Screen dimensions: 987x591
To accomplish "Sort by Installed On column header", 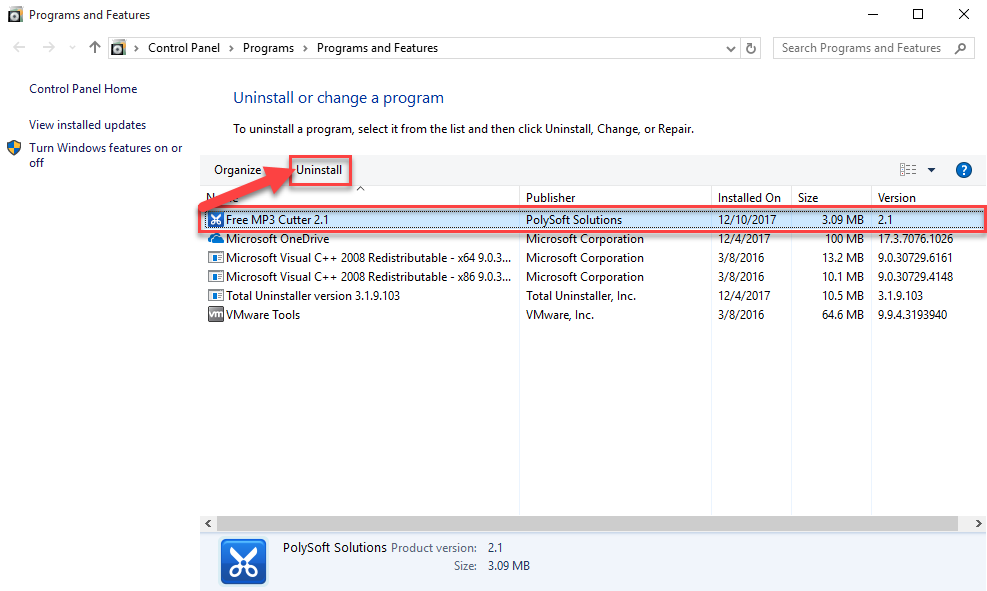I will [x=751, y=198].
